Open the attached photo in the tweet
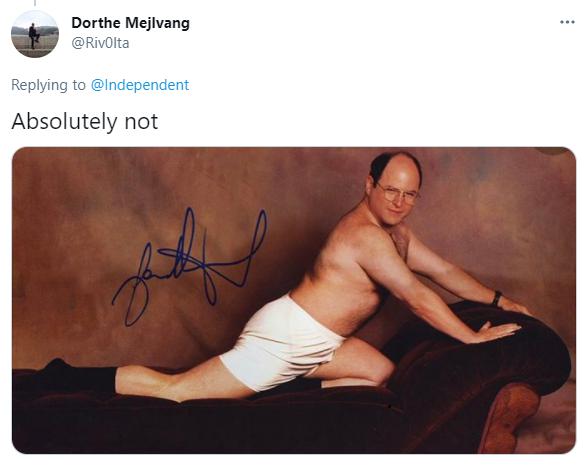Image resolution: width=587 pixels, height=471 pixels. point(294,300)
